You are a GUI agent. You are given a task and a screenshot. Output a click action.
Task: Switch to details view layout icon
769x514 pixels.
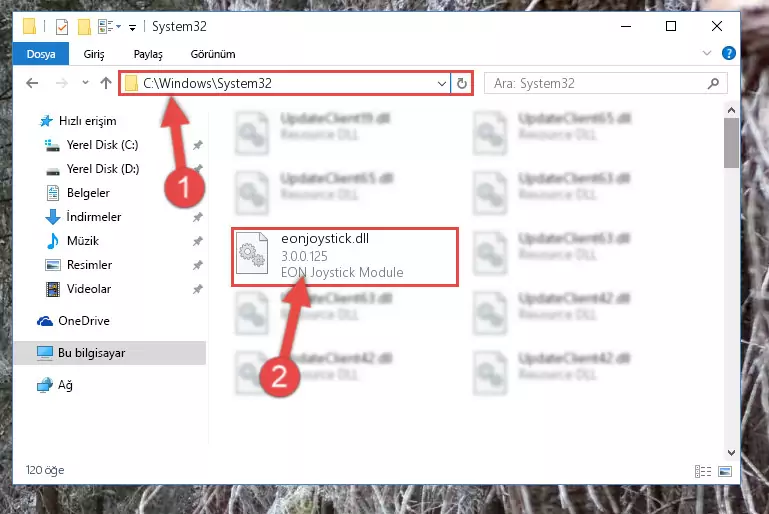703,471
